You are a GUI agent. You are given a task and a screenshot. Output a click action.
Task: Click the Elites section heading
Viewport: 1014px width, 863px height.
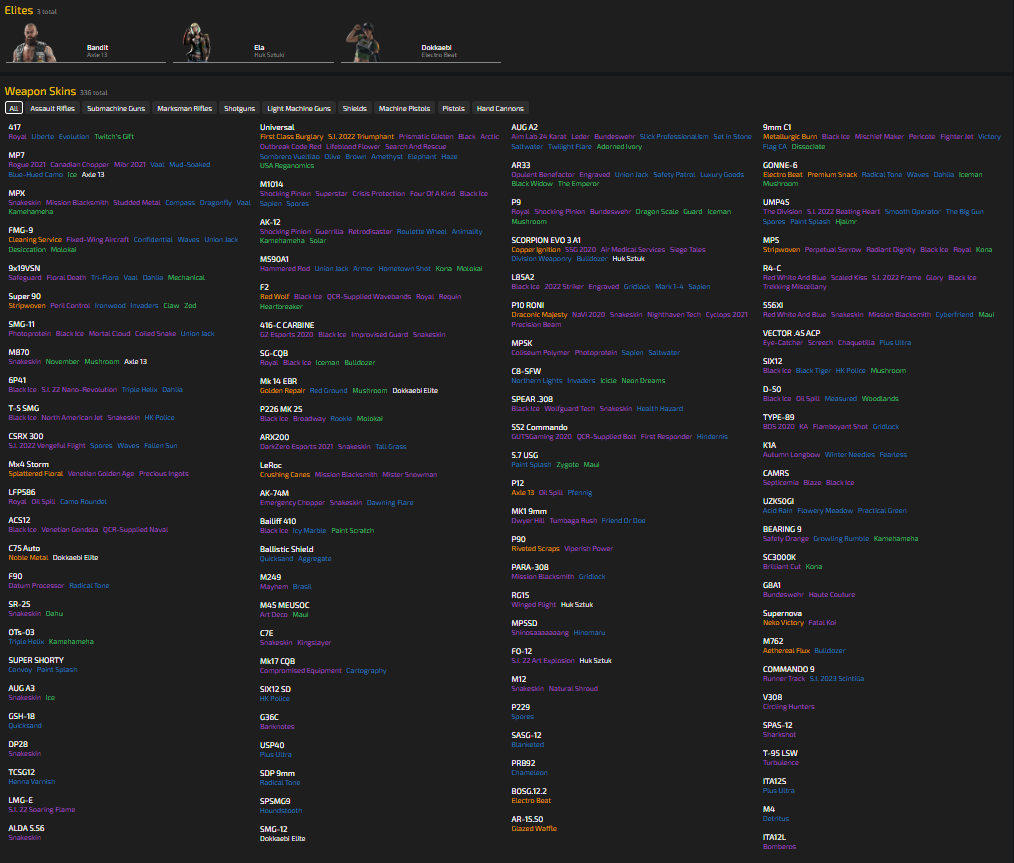(x=18, y=10)
